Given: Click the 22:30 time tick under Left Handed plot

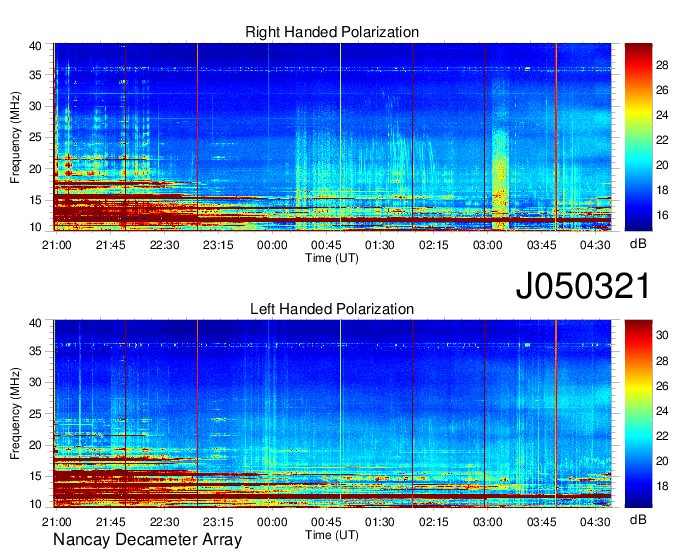Looking at the screenshot, I should [164, 522].
